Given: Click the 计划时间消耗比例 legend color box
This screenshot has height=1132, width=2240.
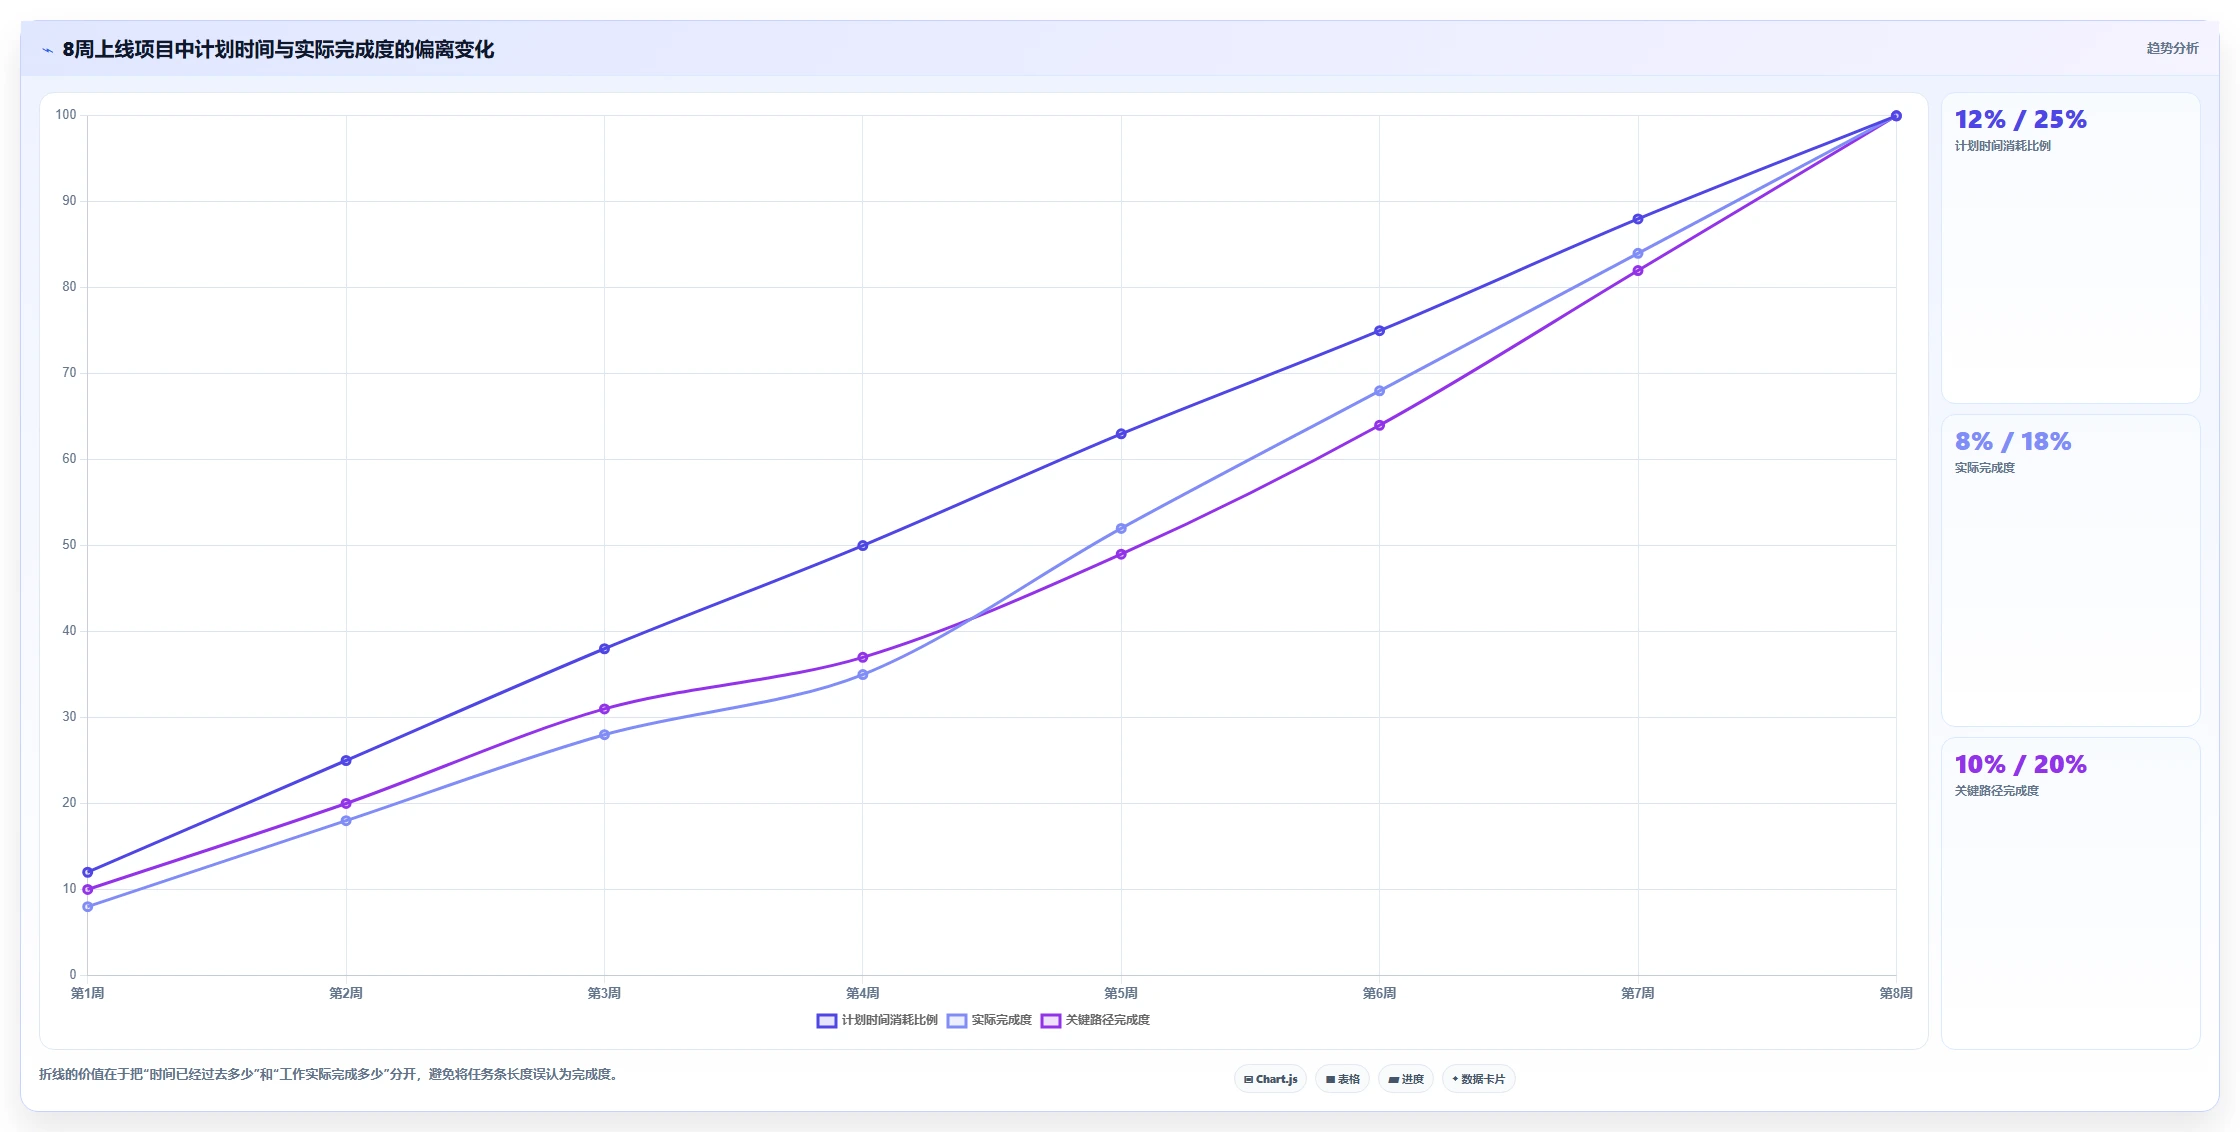Looking at the screenshot, I should [826, 1020].
